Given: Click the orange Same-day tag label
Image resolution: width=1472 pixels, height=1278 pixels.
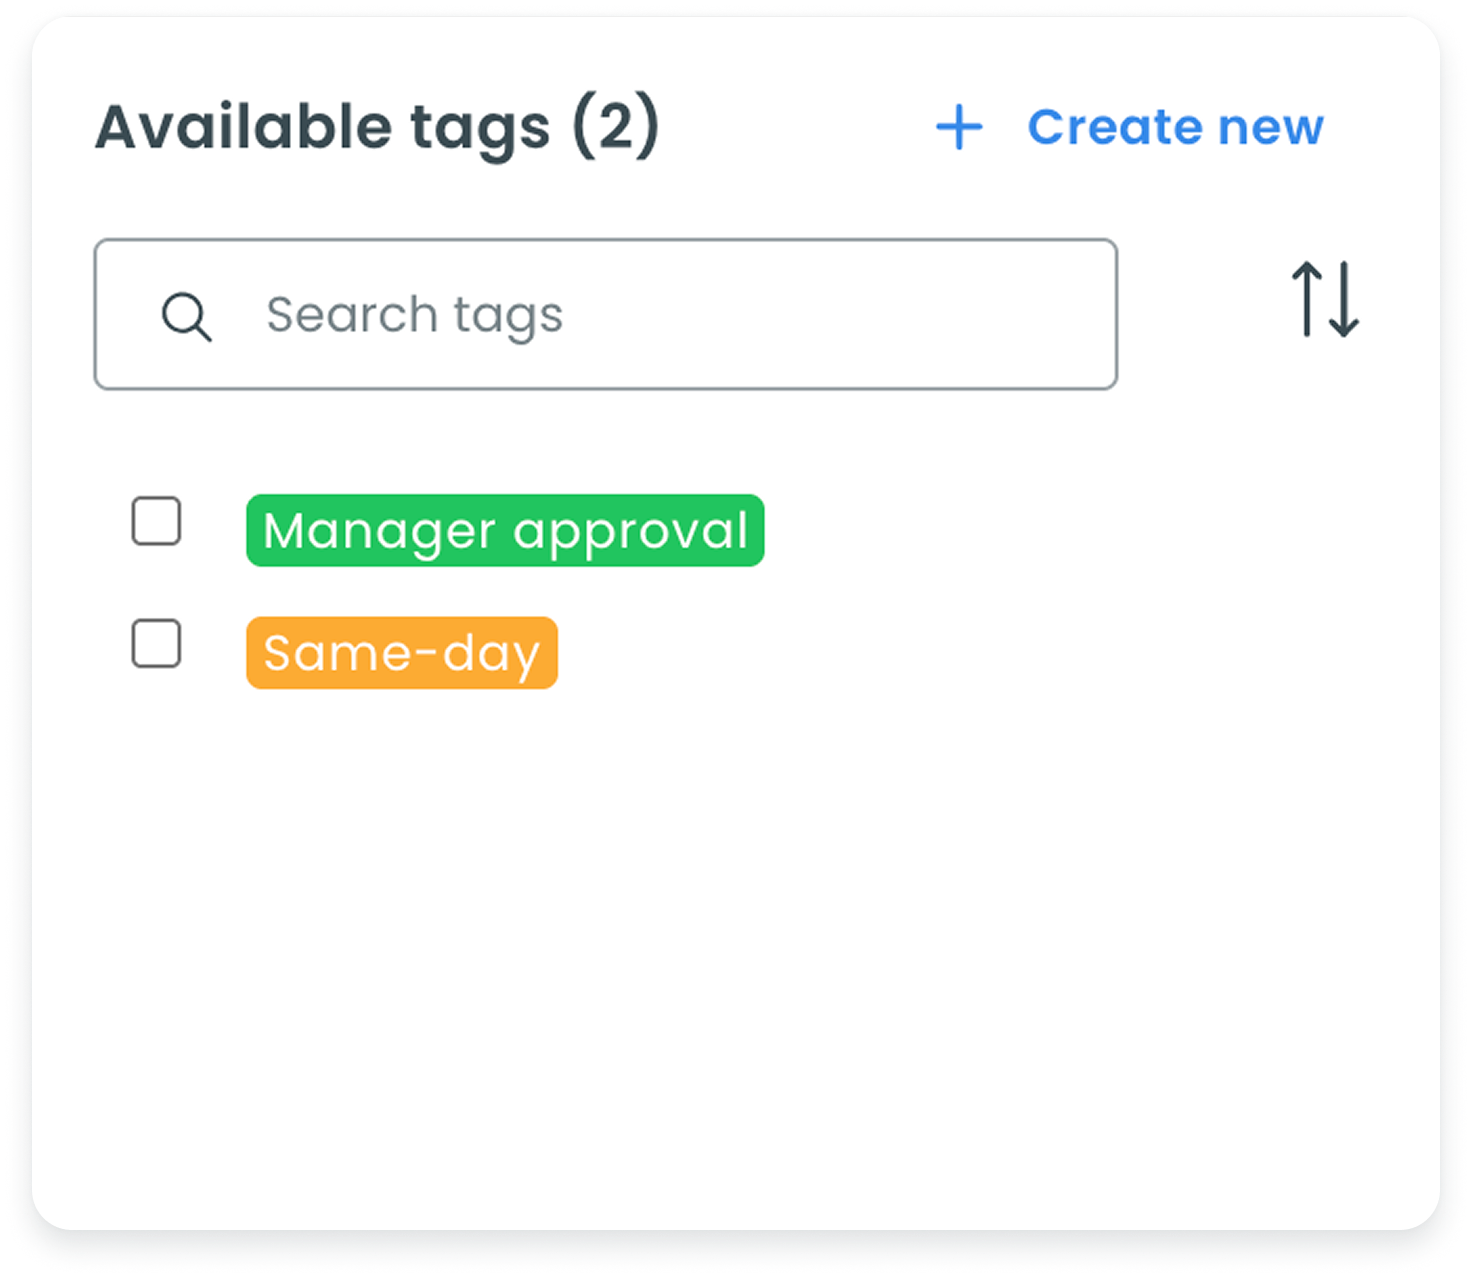Looking at the screenshot, I should click(x=401, y=653).
